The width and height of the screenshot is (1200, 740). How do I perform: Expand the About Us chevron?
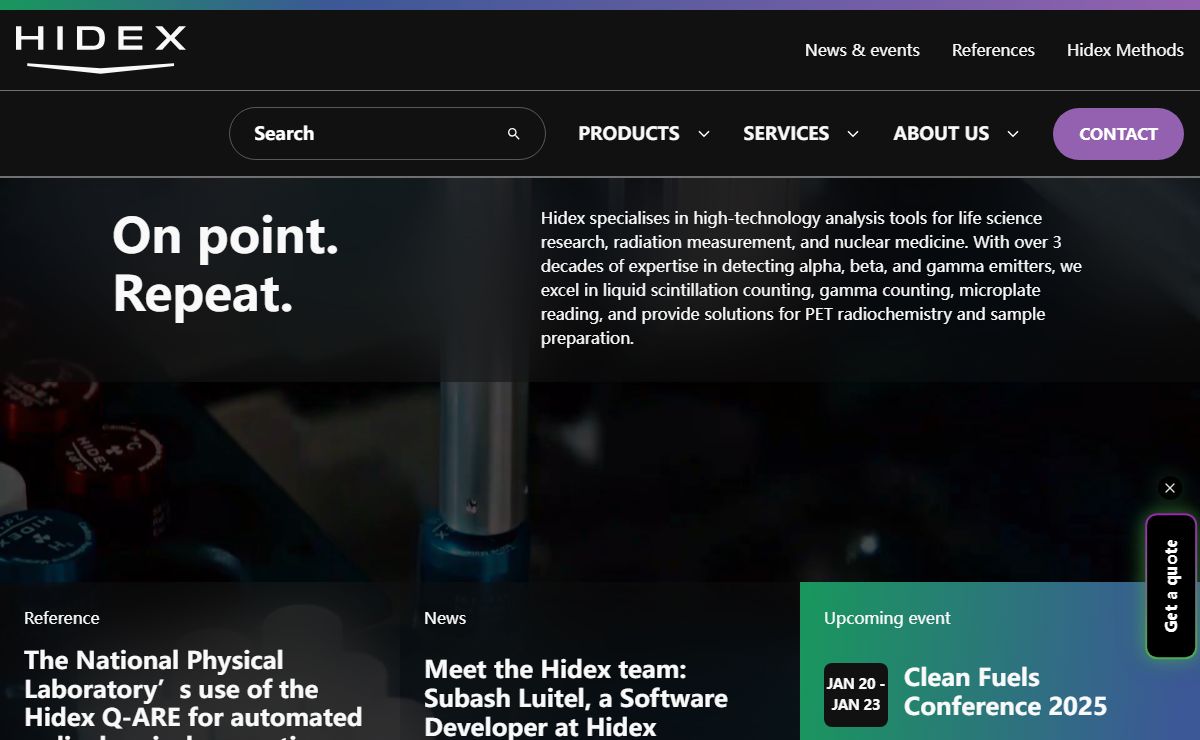click(1013, 134)
